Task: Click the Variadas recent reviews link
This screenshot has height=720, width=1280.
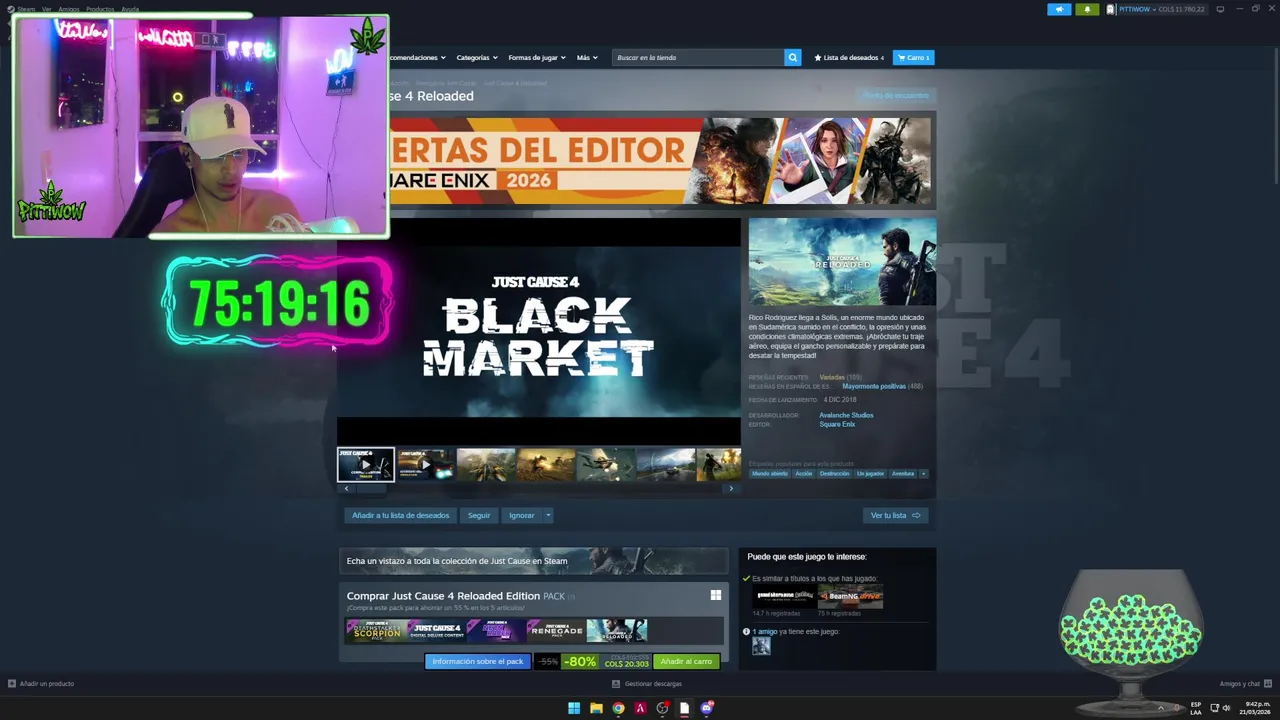Action: [832, 377]
